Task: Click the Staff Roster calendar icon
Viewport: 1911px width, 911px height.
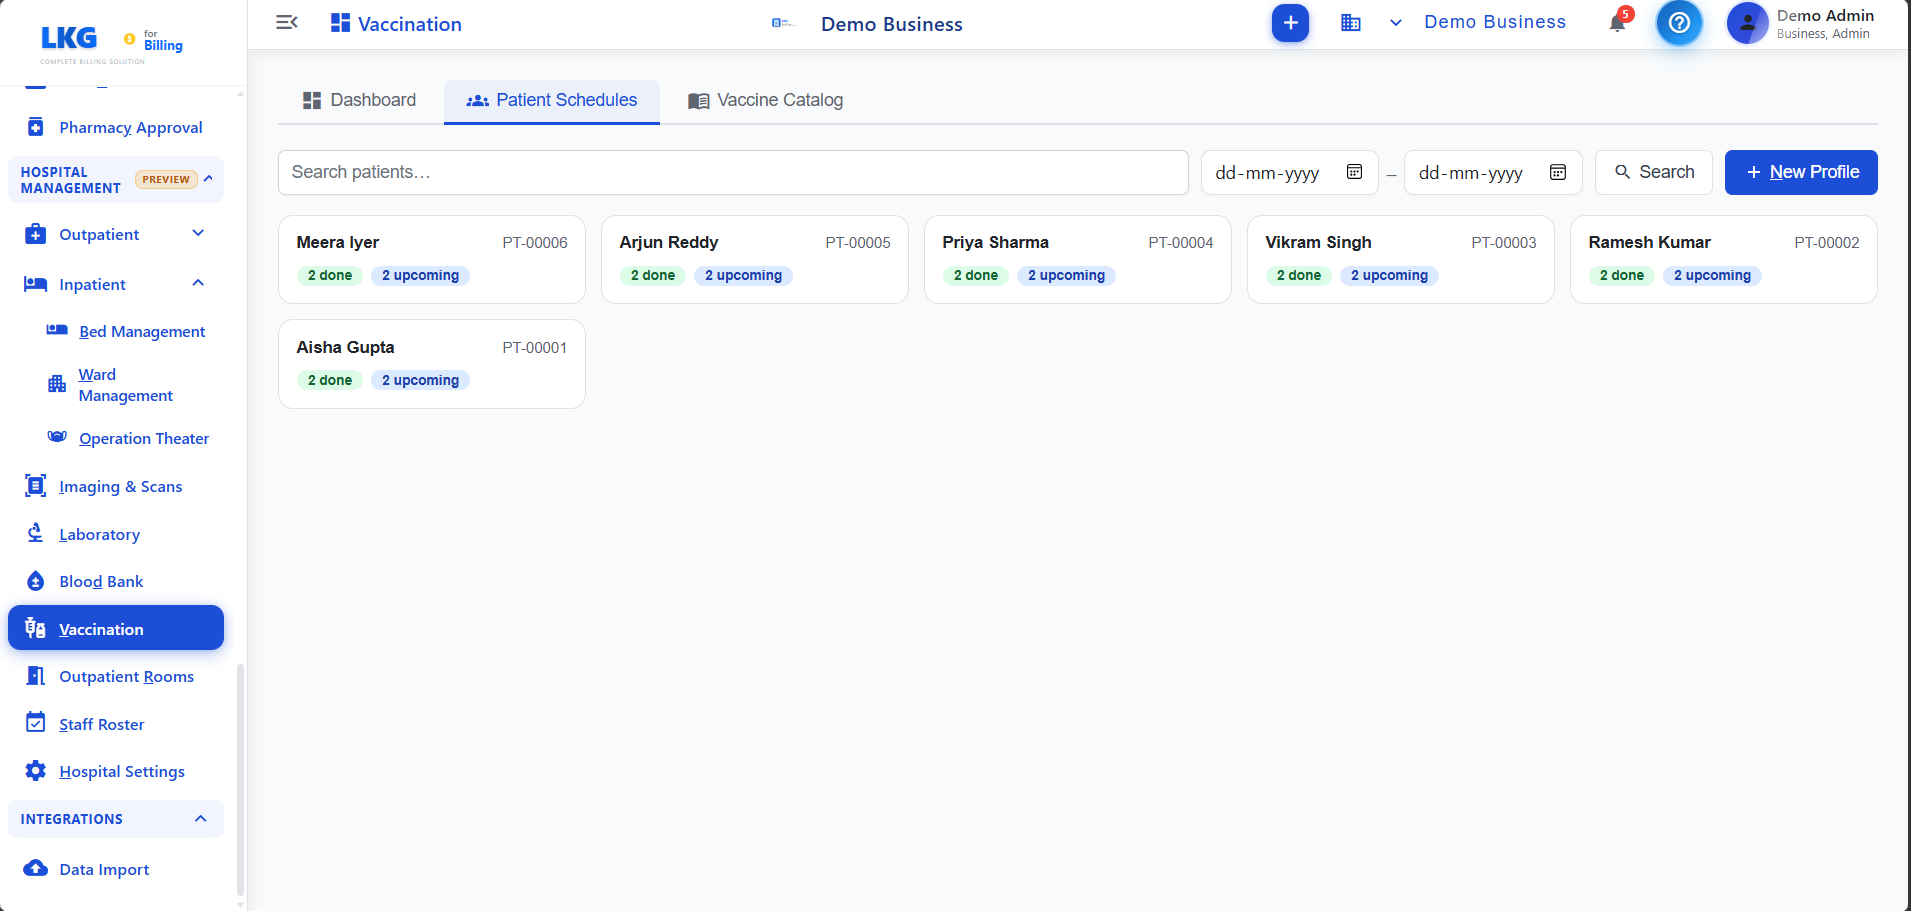Action: tap(36, 723)
